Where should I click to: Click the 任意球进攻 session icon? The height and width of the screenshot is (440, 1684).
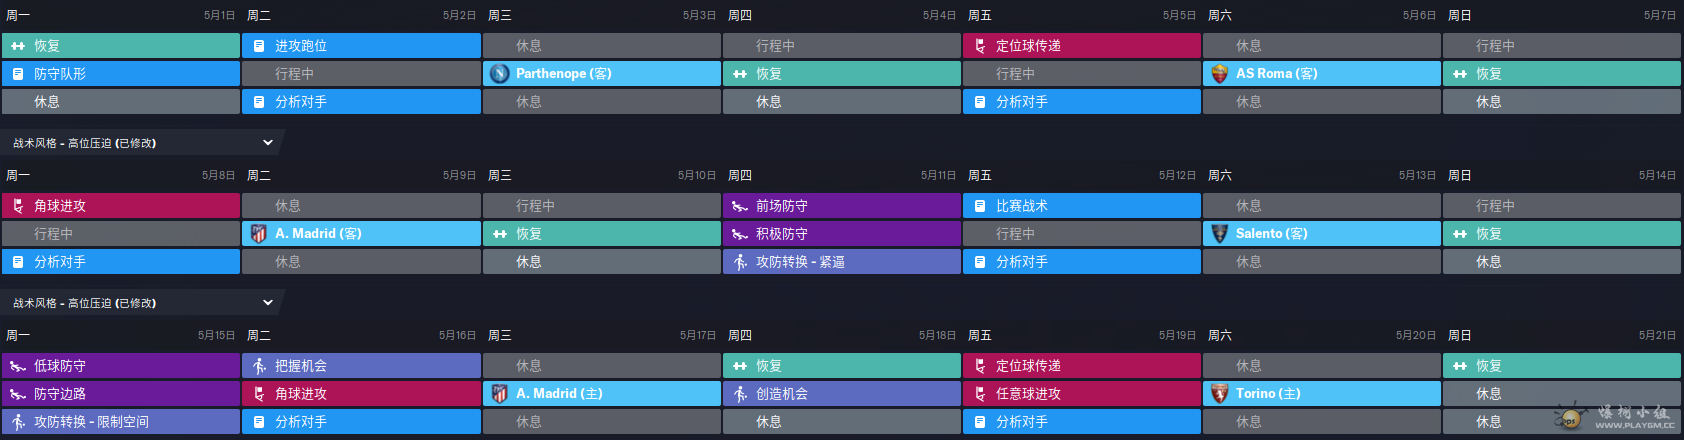(x=980, y=394)
